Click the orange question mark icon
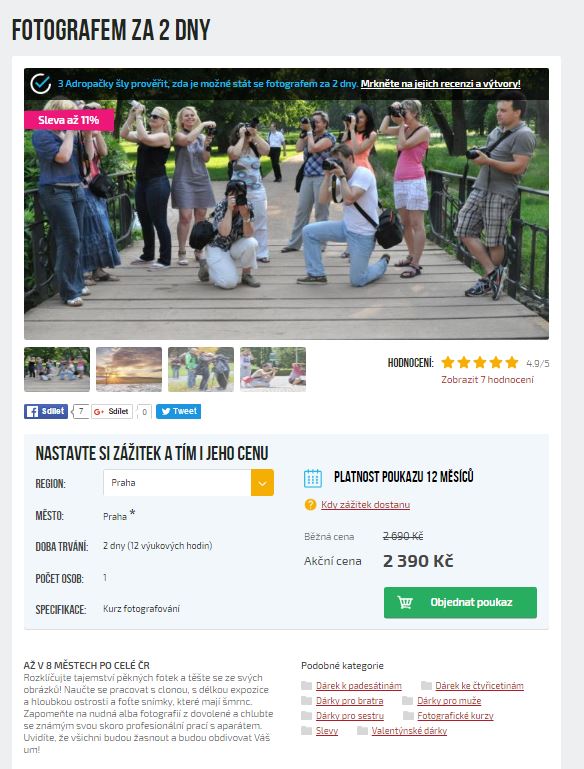 pyautogui.click(x=310, y=505)
